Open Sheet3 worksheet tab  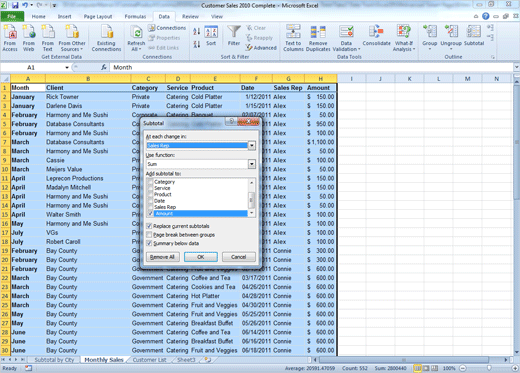point(186,360)
